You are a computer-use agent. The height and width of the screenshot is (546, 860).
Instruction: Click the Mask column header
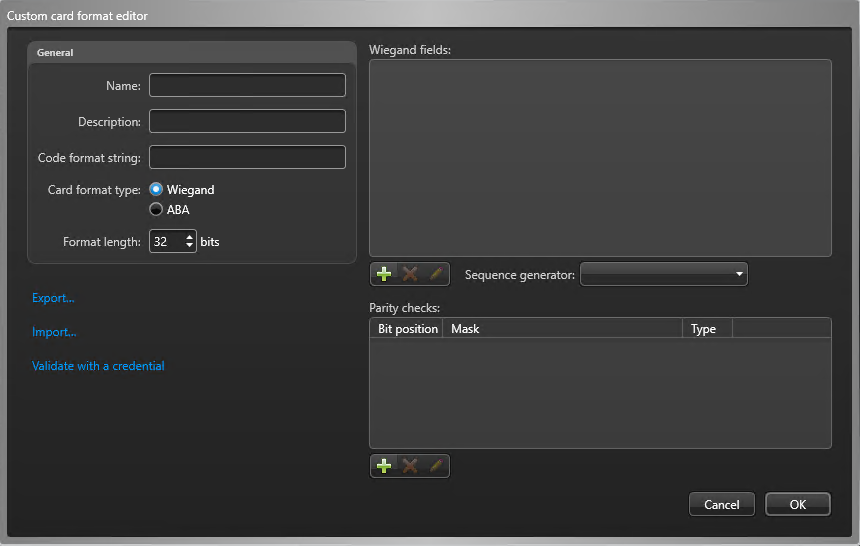[563, 329]
